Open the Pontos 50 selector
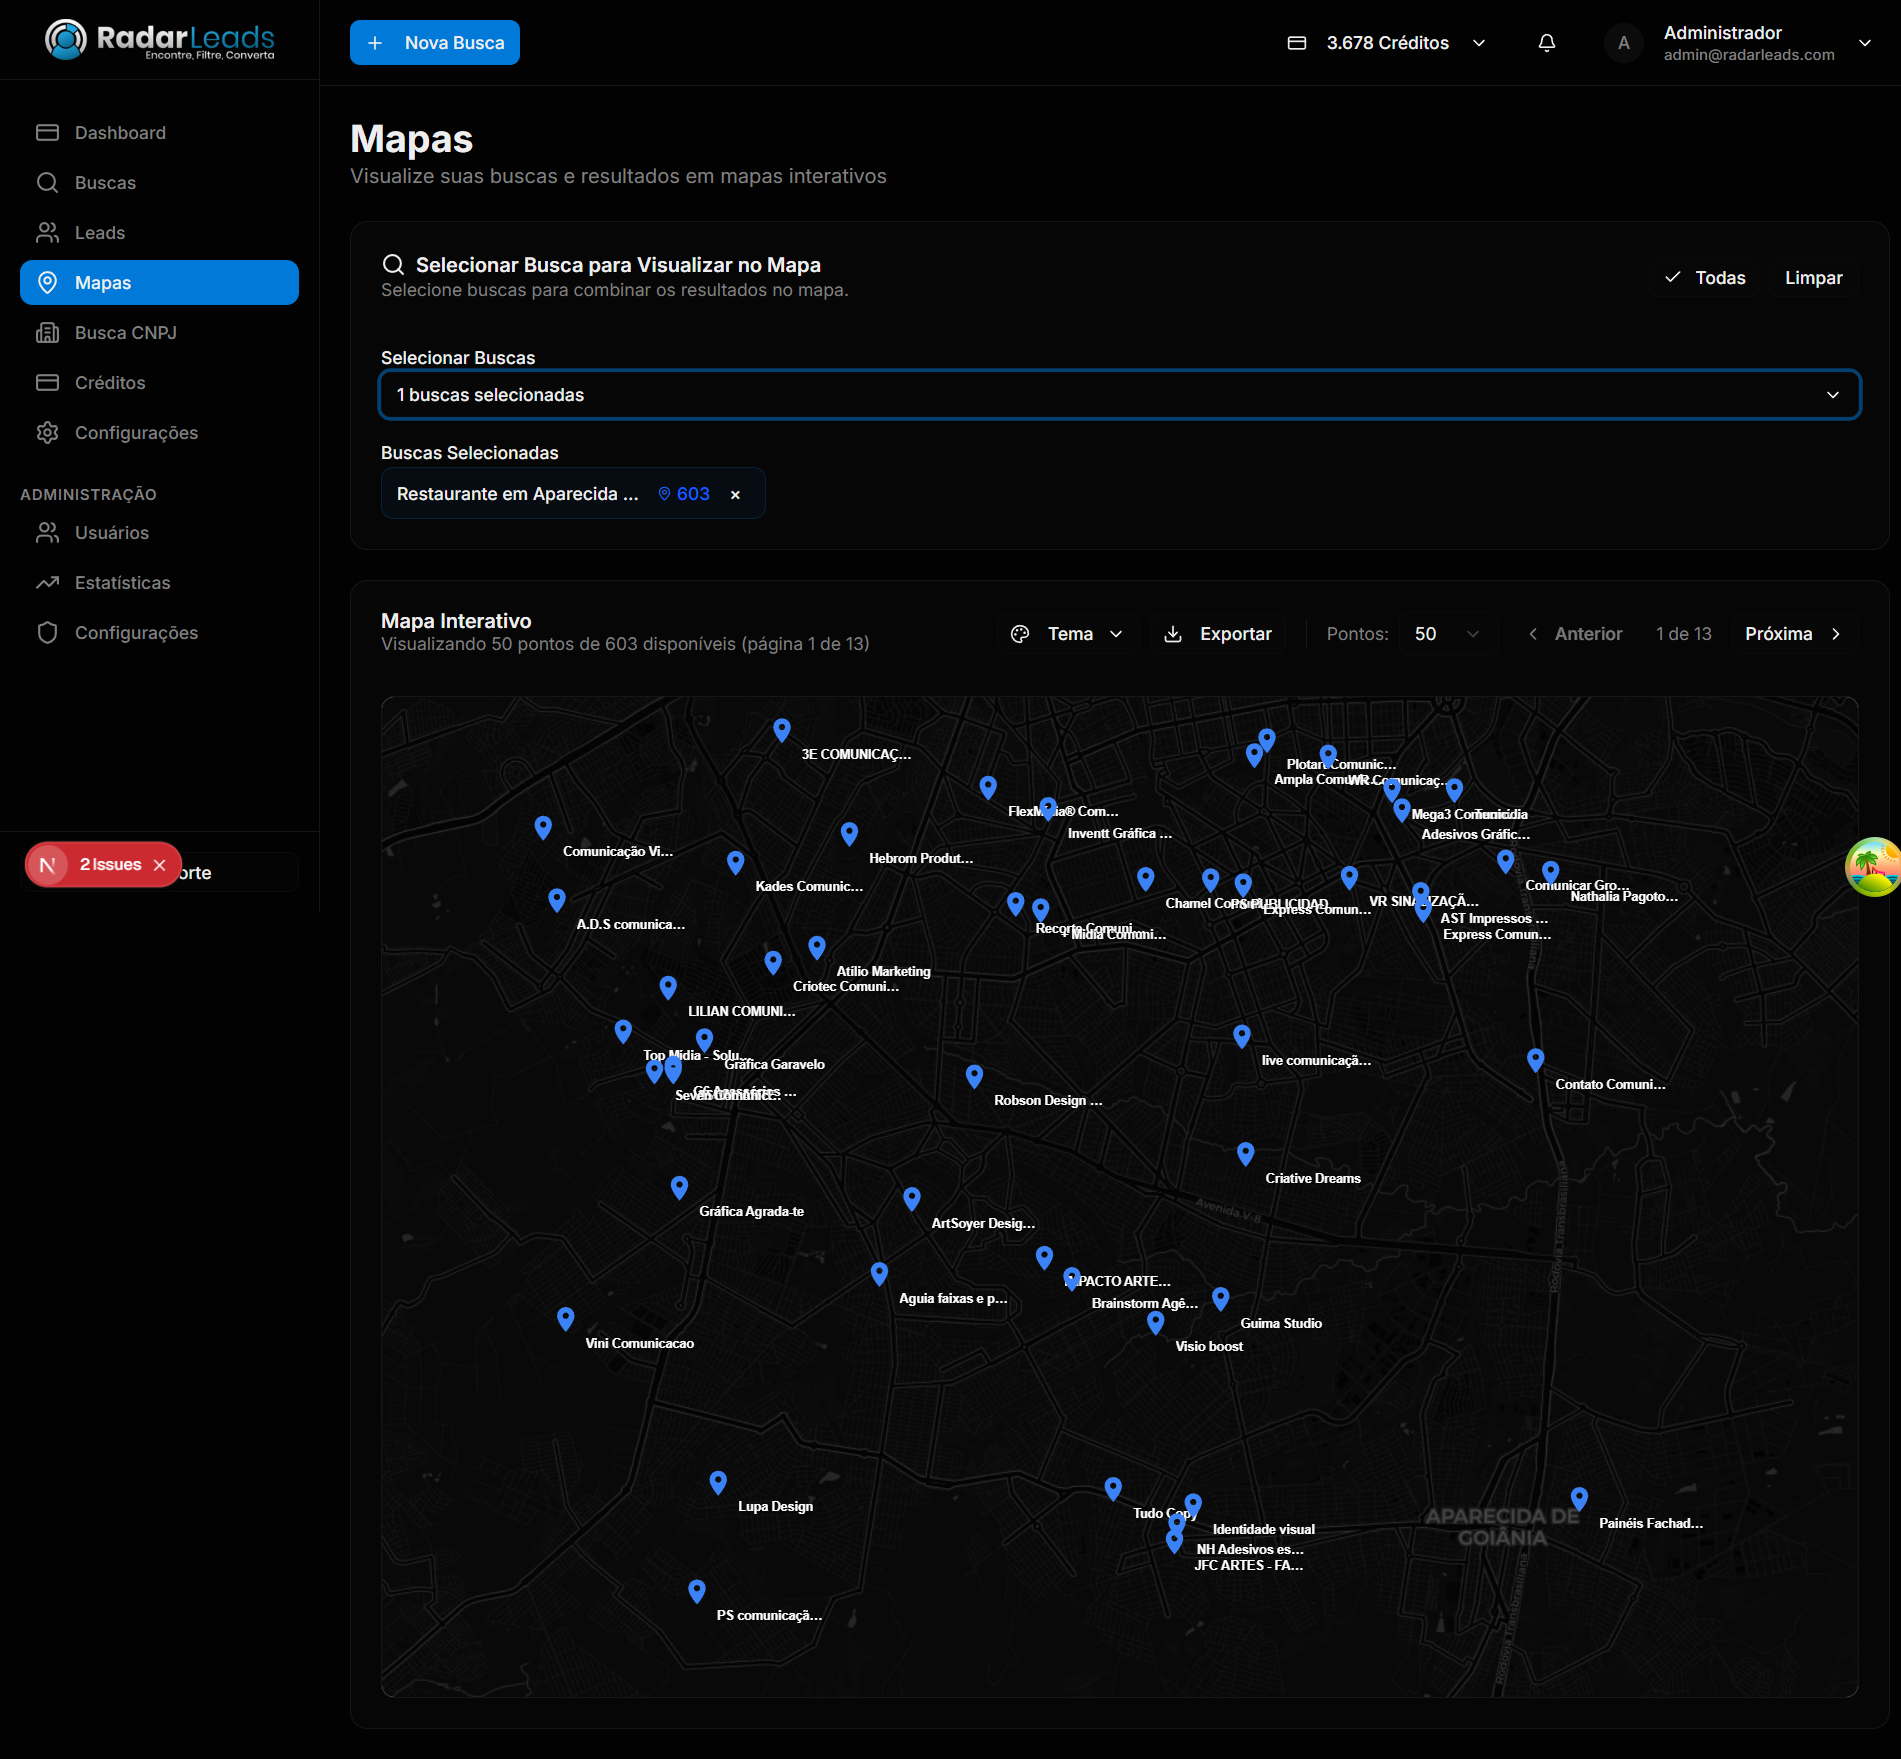Viewport: 1901px width, 1759px height. tap(1447, 634)
